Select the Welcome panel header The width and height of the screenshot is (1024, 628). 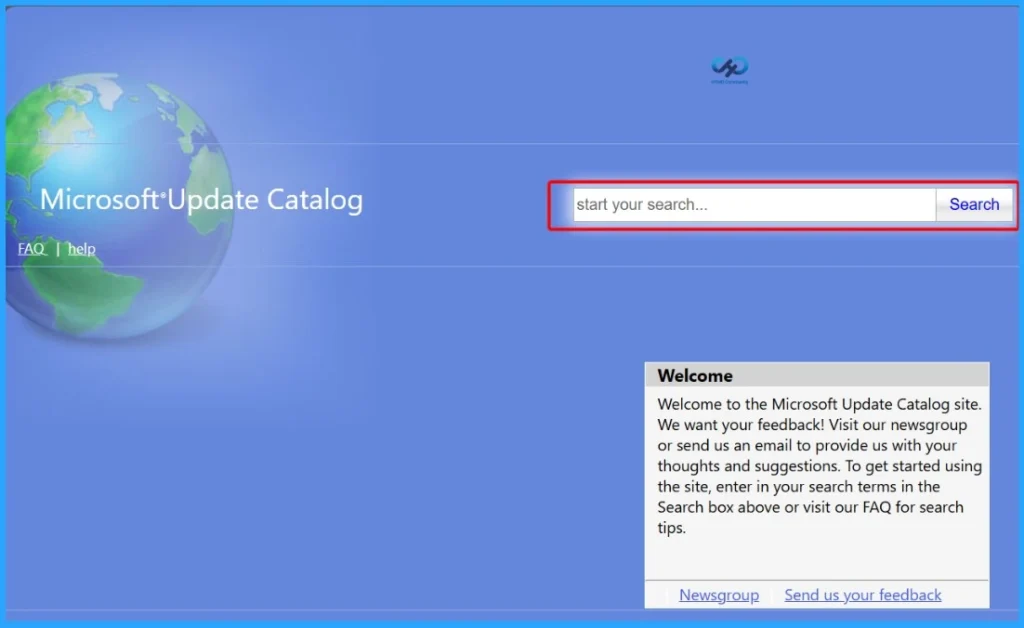click(816, 376)
